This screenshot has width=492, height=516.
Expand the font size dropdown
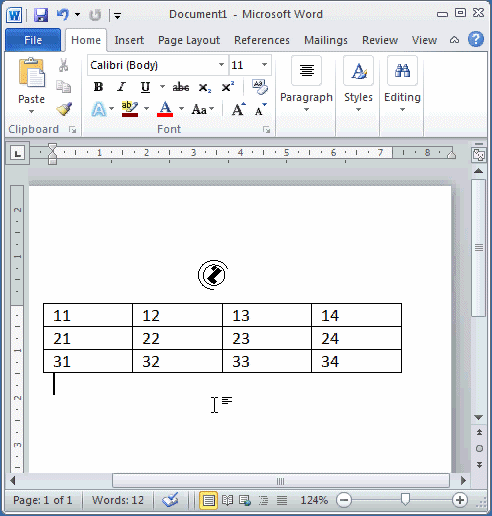coord(264,65)
